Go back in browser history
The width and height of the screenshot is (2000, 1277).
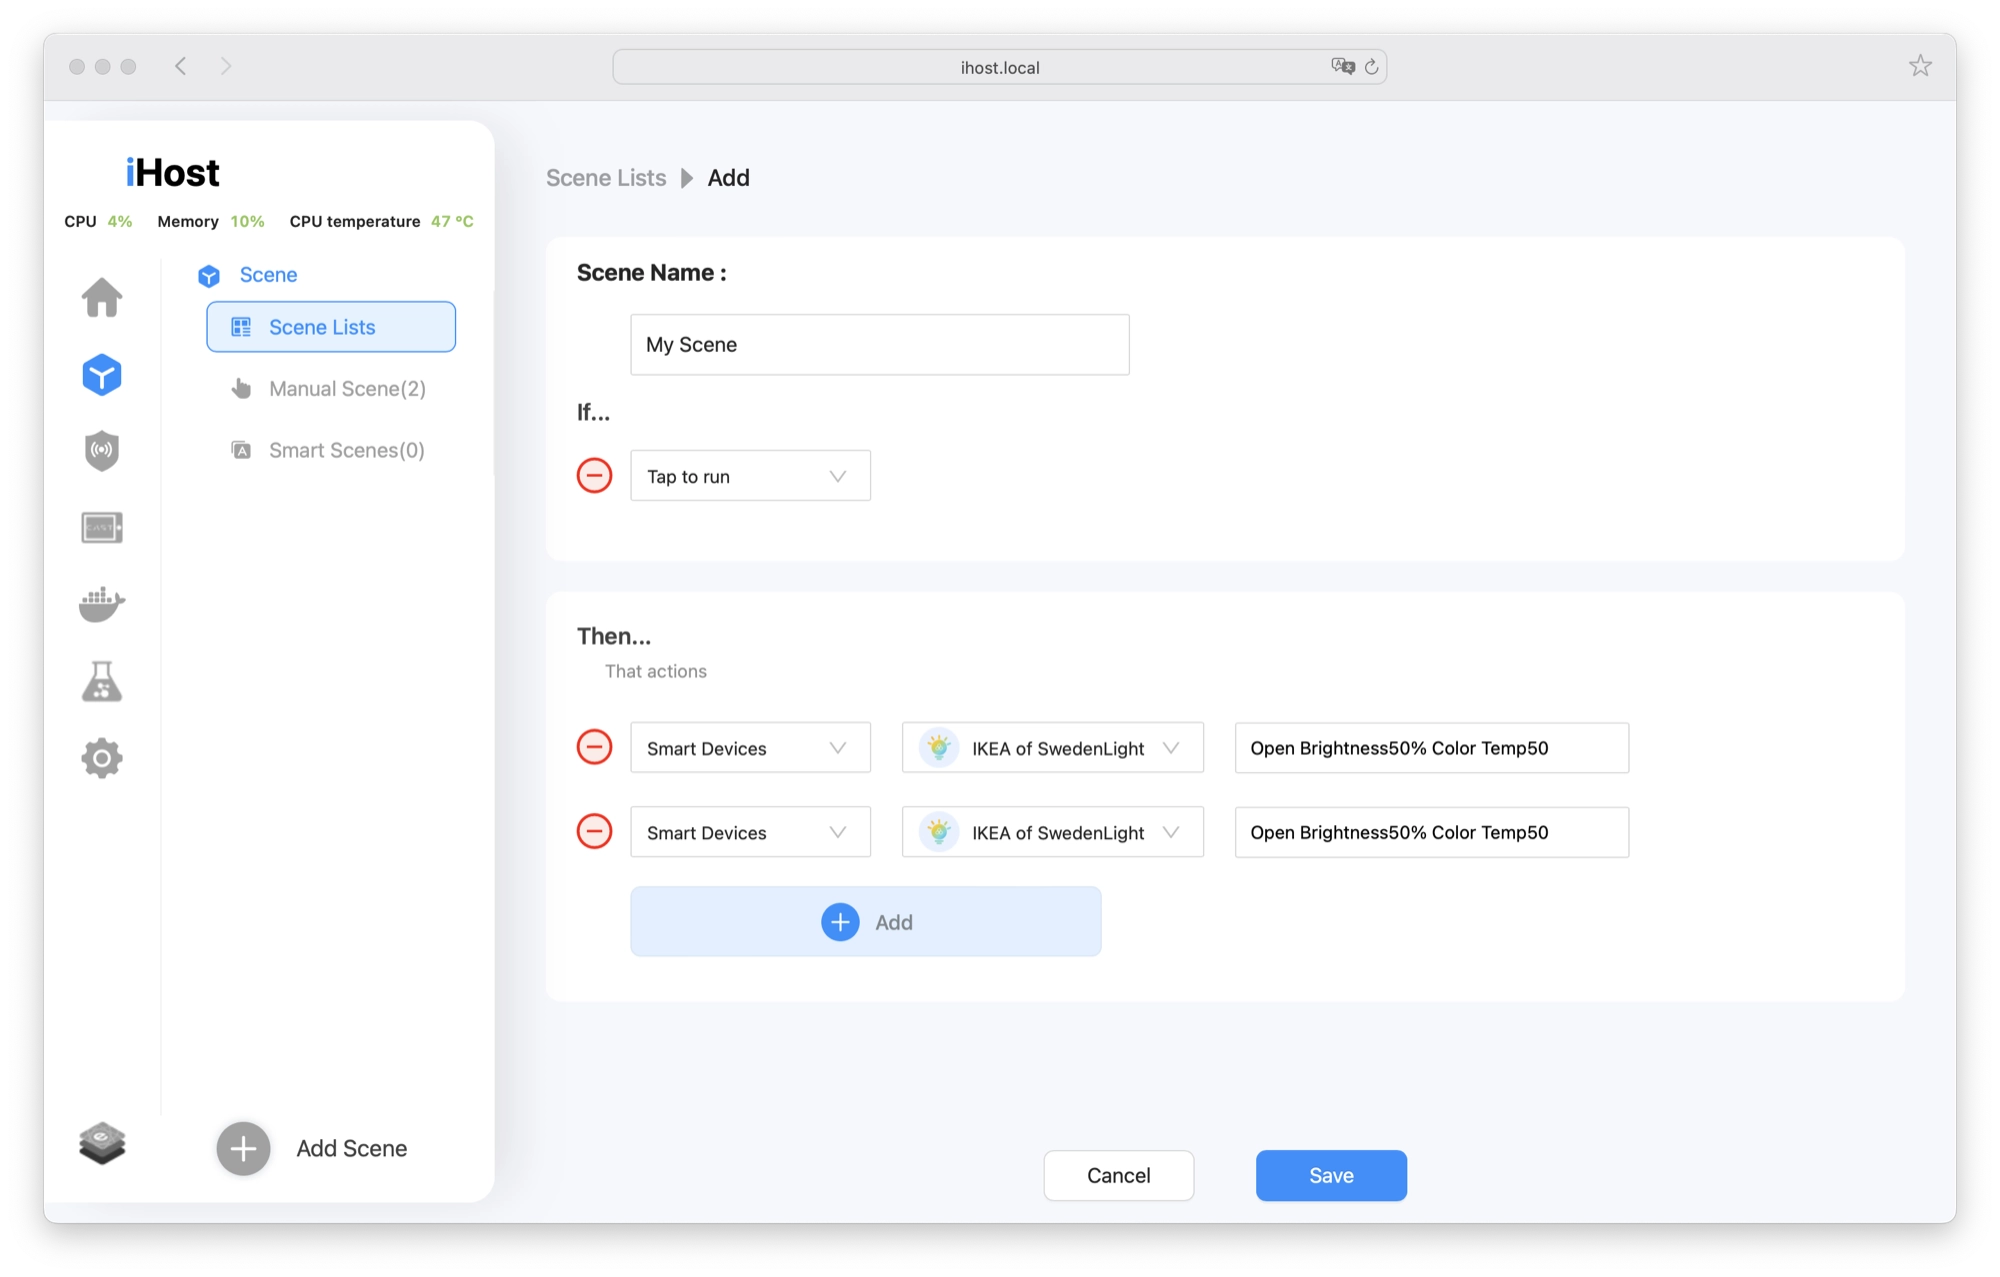click(181, 66)
